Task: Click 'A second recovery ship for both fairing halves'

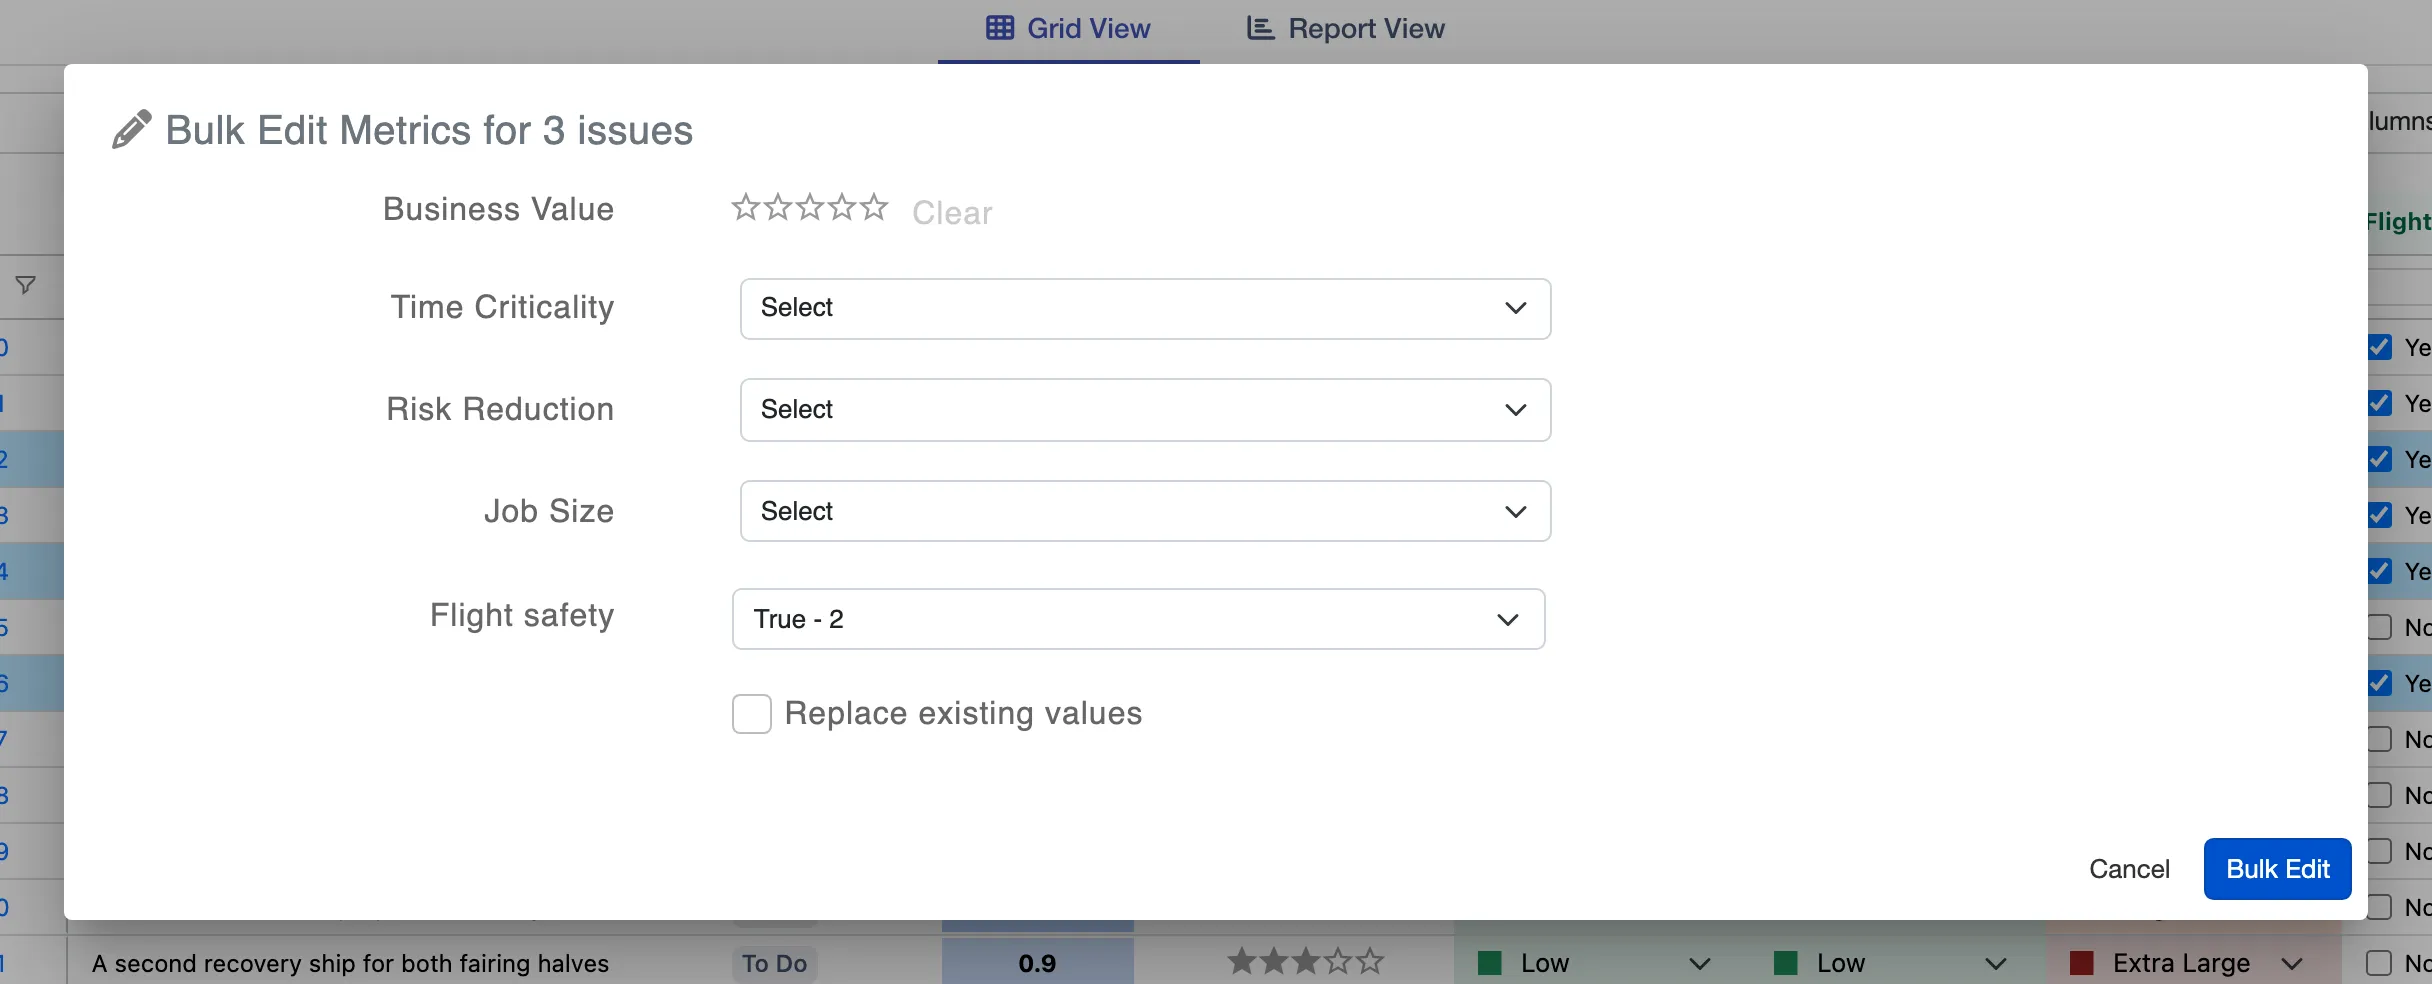Action: (x=350, y=964)
